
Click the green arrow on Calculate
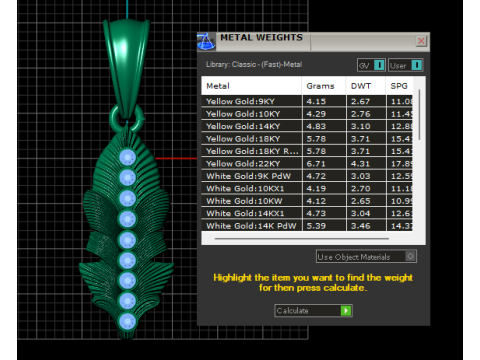coord(346,311)
